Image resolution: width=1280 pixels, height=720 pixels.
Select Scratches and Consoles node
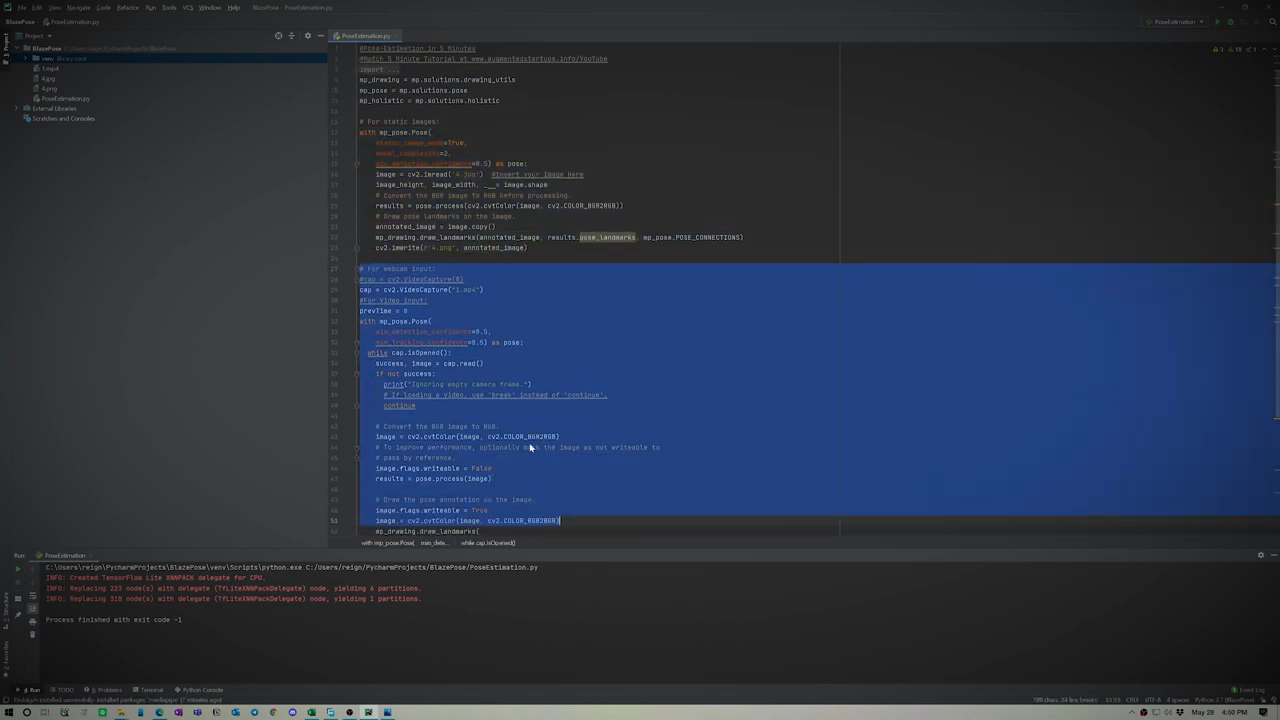coord(63,118)
